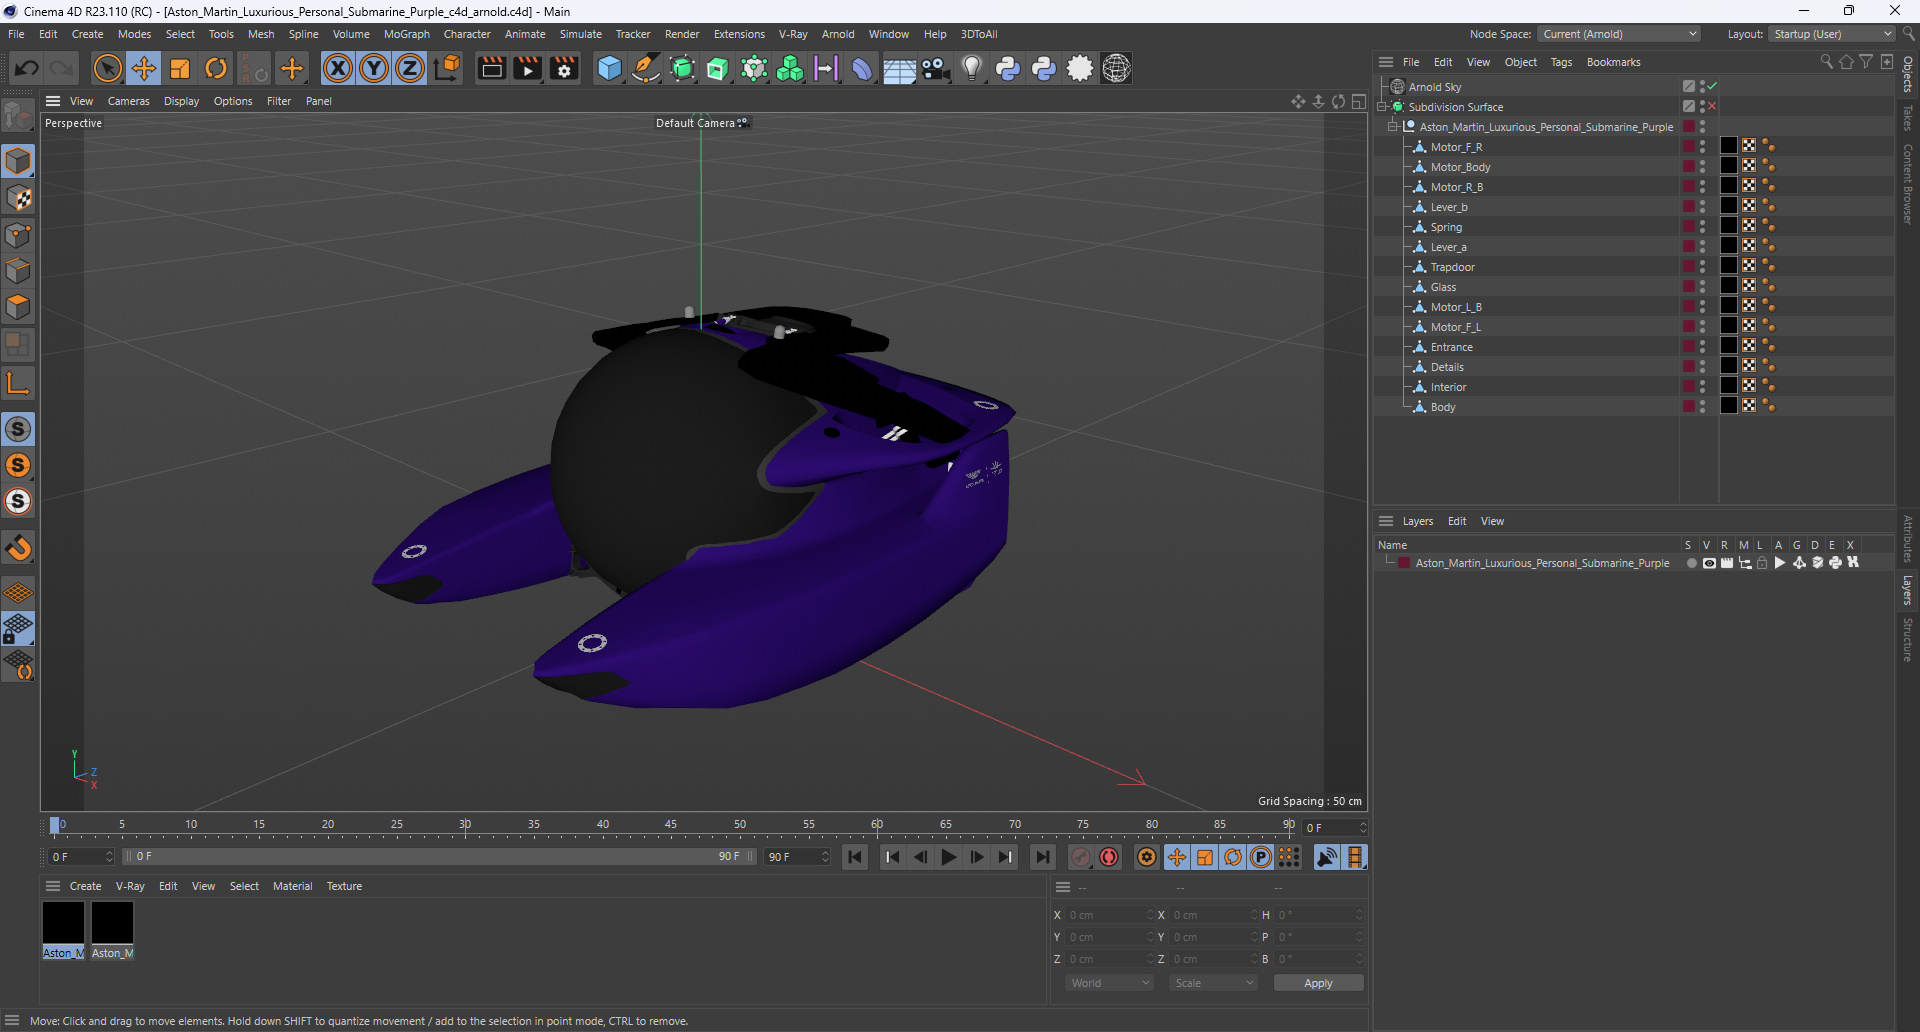Toggle Arnold Sky enable checkmark
Viewport: 1920px width, 1032px height.
[1711, 86]
